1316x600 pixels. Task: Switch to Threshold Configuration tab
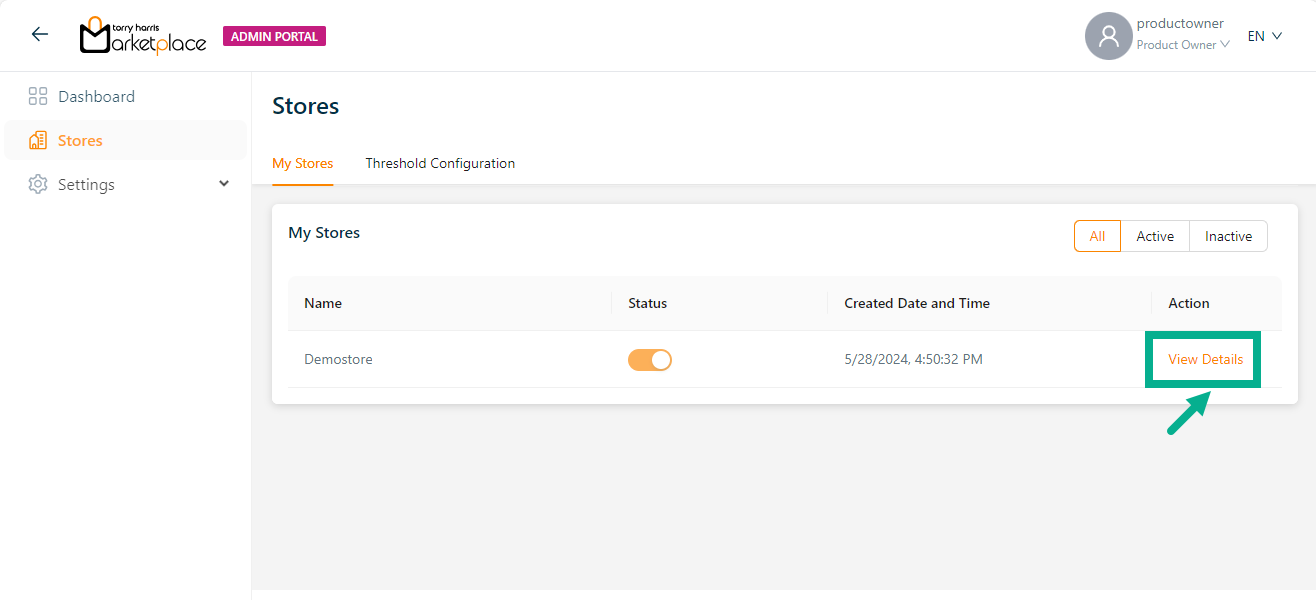[x=440, y=164]
